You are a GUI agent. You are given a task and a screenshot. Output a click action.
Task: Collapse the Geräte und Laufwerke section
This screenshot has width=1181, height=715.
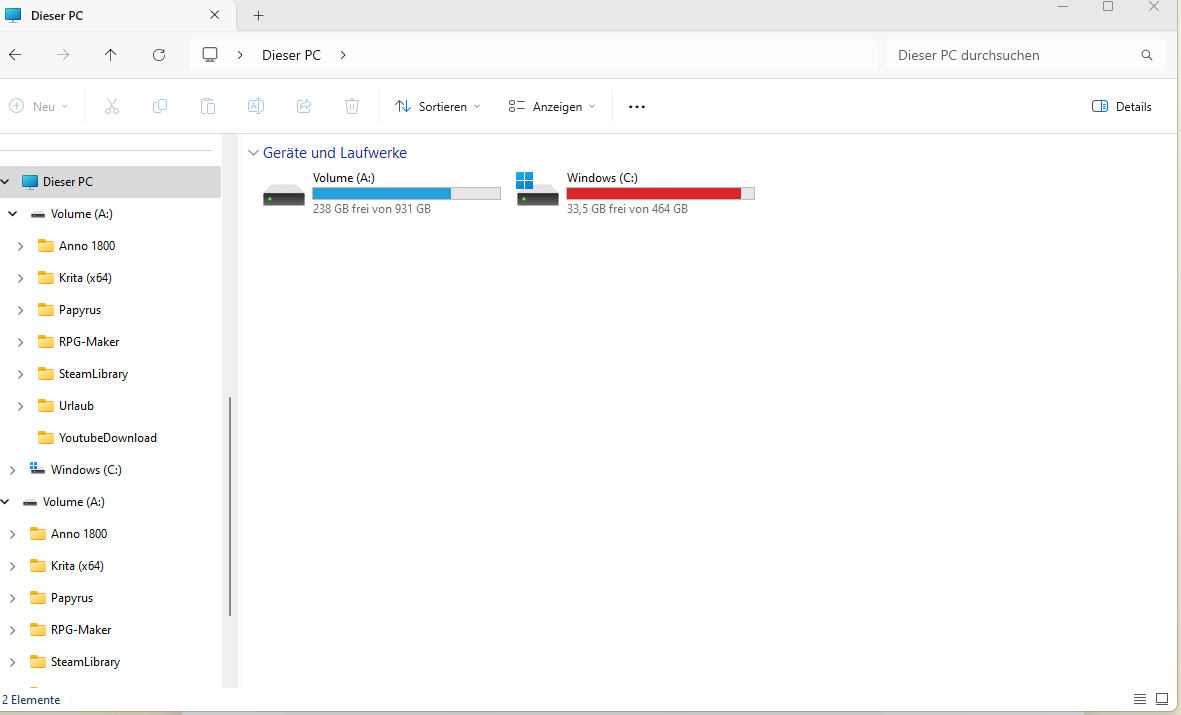point(253,153)
